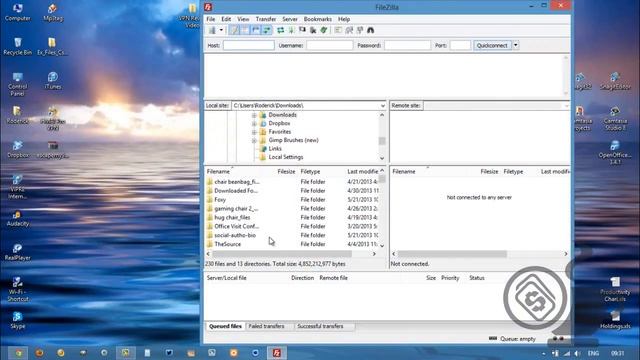Sort the local list by Filesize column
The image size is (640, 360).
(x=286, y=172)
